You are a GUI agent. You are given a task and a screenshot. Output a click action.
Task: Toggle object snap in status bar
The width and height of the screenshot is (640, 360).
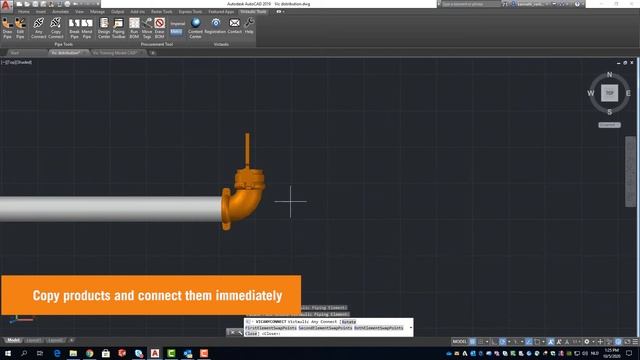pos(537,342)
